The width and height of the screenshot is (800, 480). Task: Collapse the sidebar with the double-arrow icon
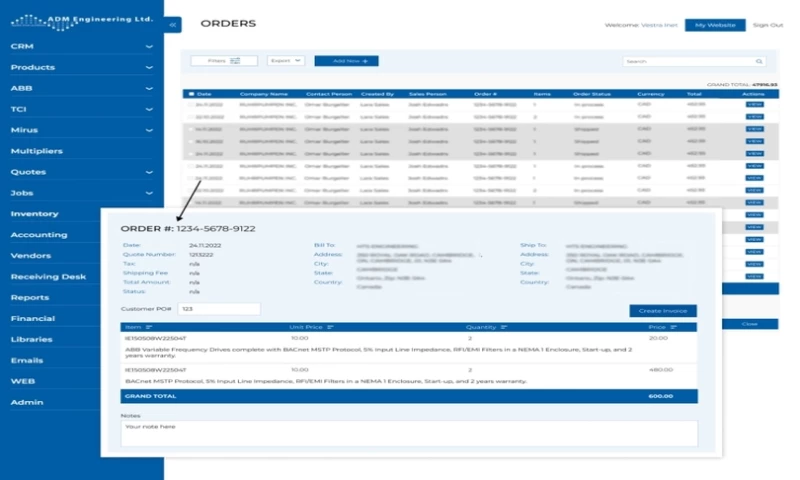pyautogui.click(x=173, y=24)
